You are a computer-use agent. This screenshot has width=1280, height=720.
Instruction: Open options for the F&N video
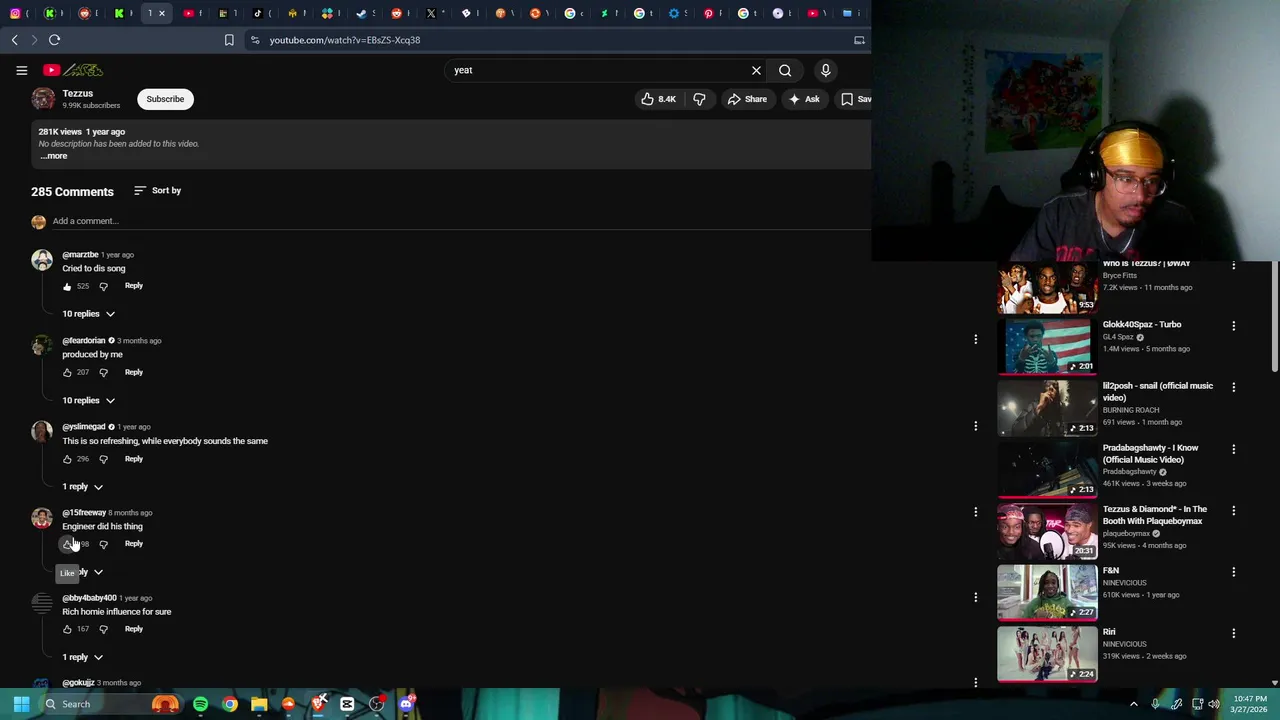pyautogui.click(x=1233, y=572)
